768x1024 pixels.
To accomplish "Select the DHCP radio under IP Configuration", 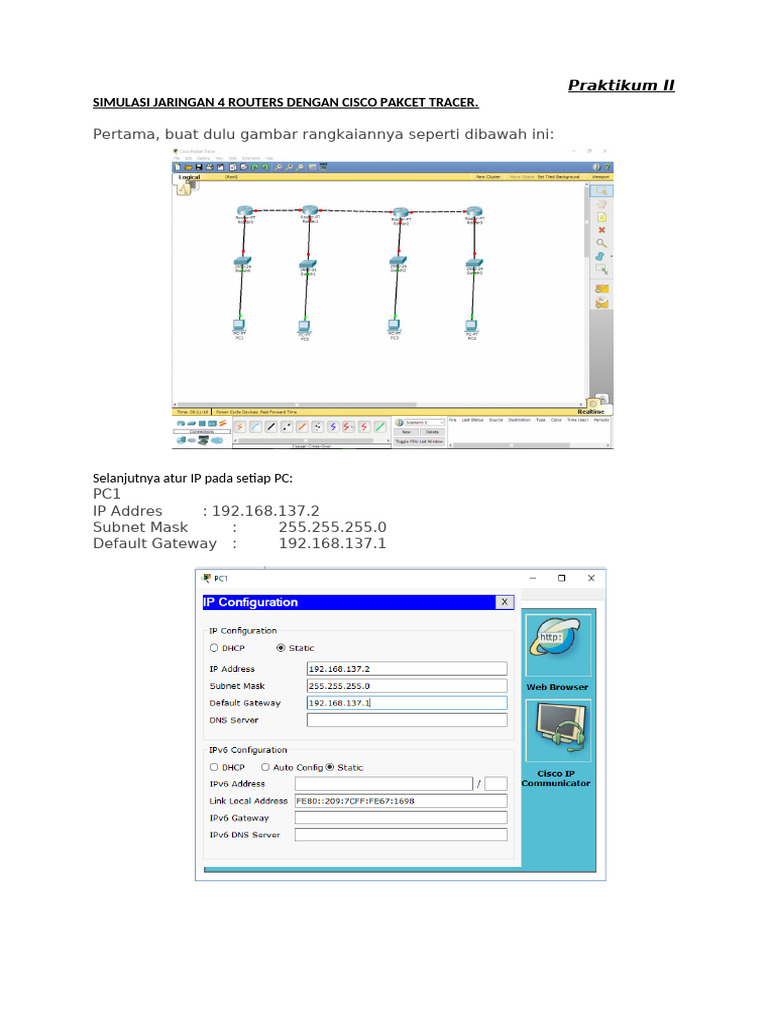I will (214, 648).
